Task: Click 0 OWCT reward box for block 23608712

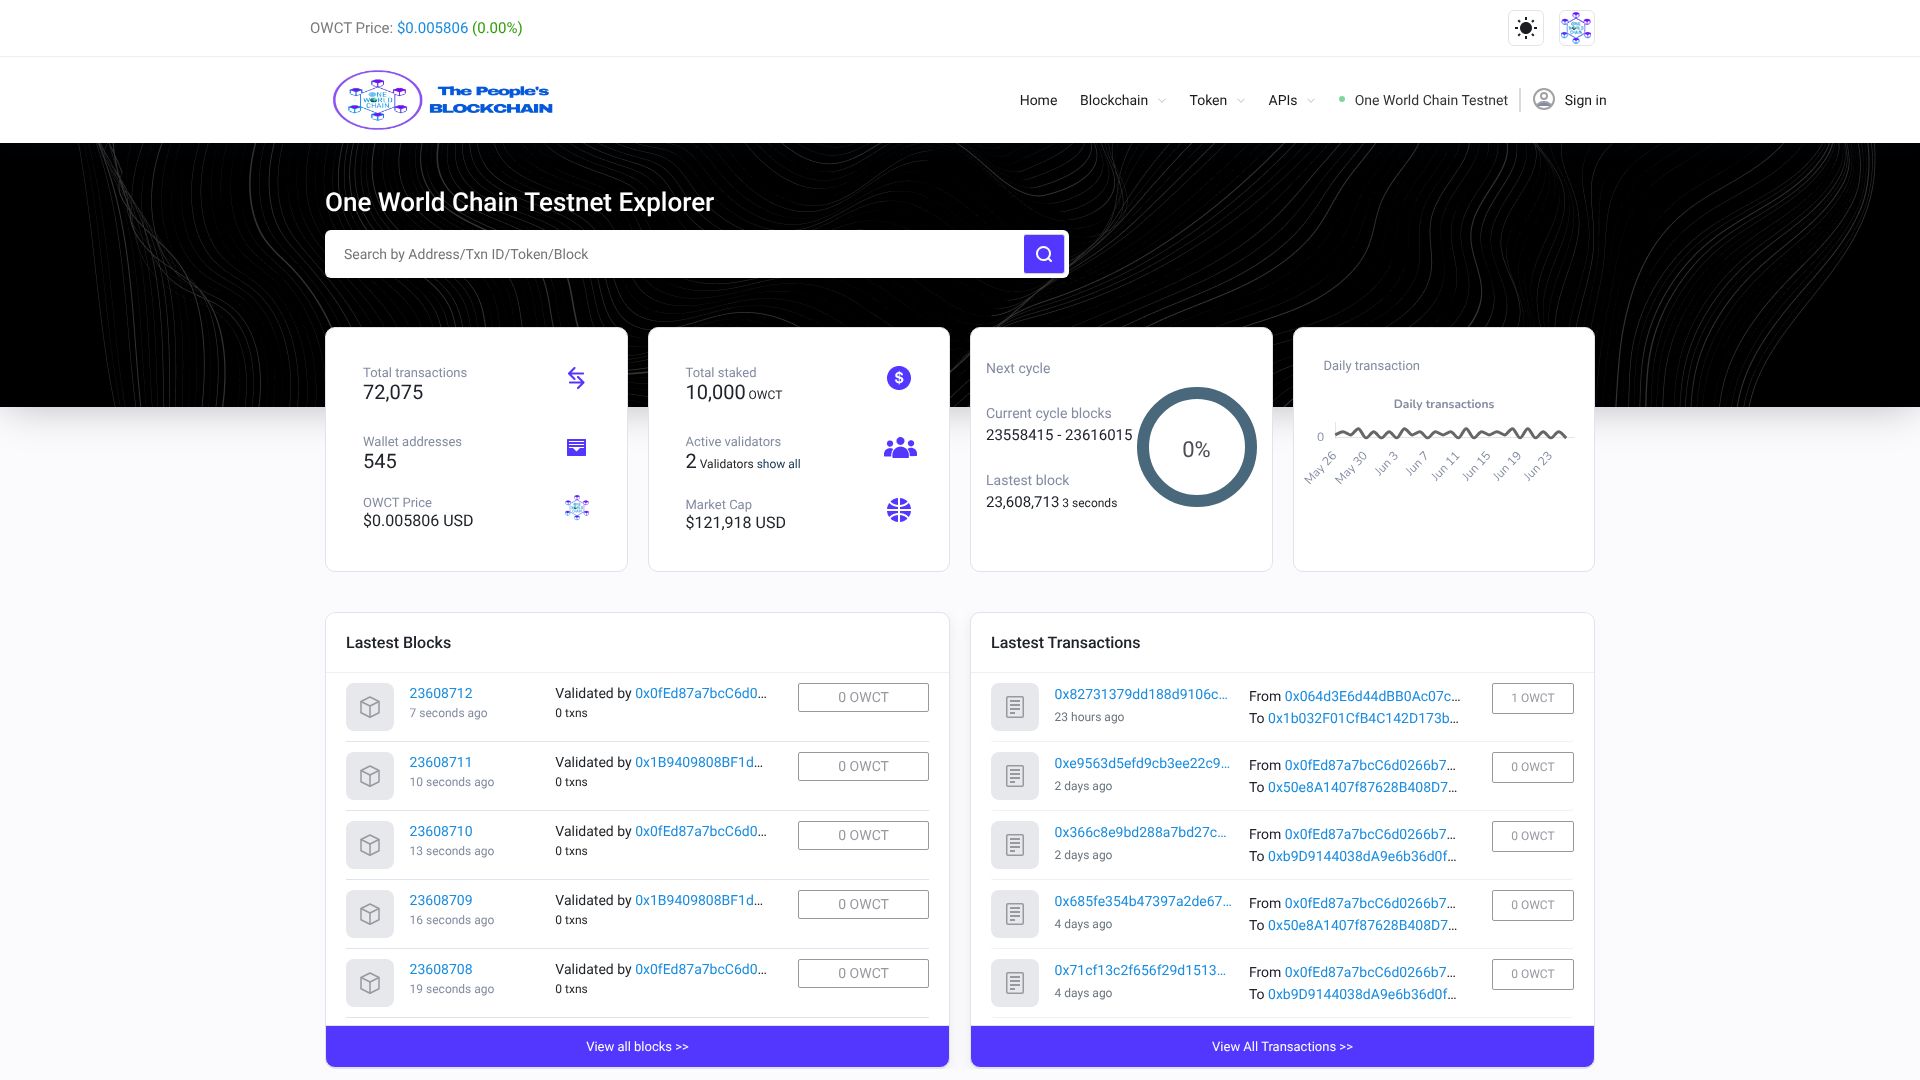Action: point(863,697)
